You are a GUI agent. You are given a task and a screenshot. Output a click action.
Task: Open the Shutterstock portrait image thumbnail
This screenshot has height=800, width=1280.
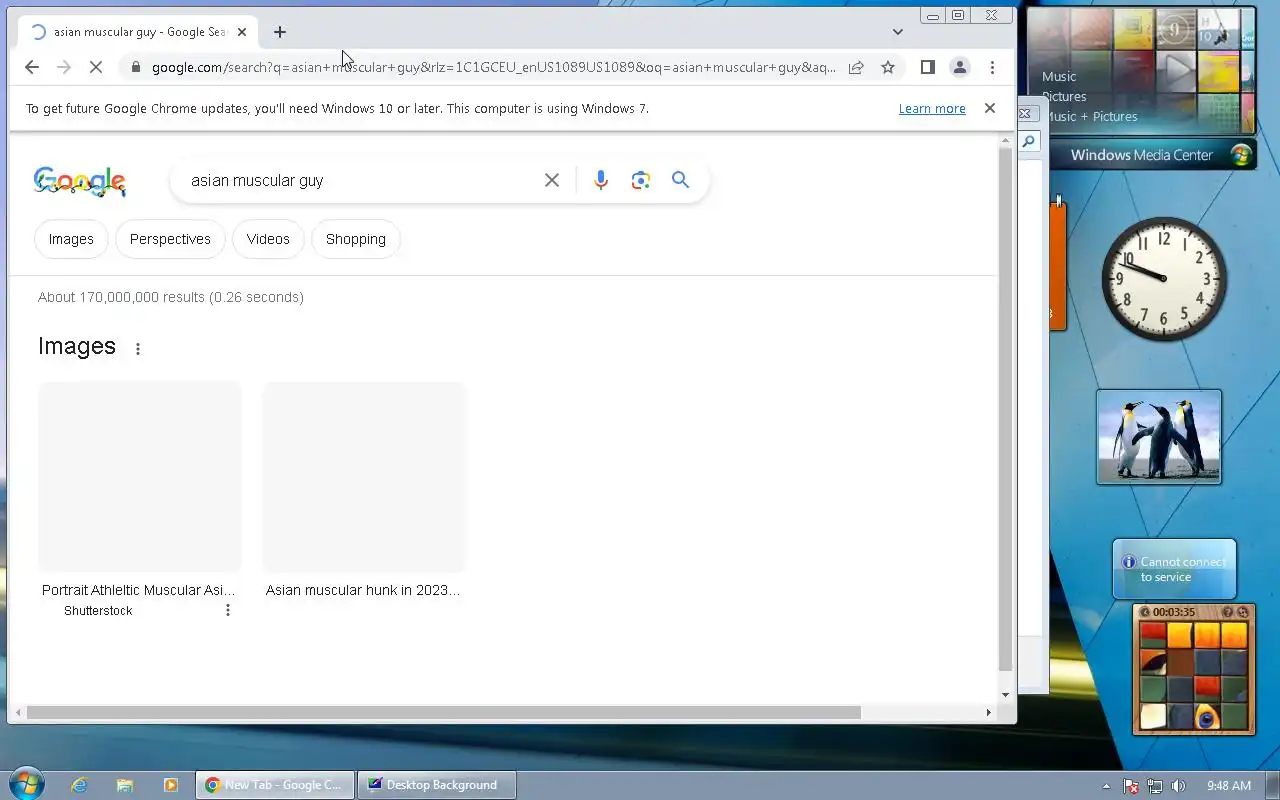[140, 476]
